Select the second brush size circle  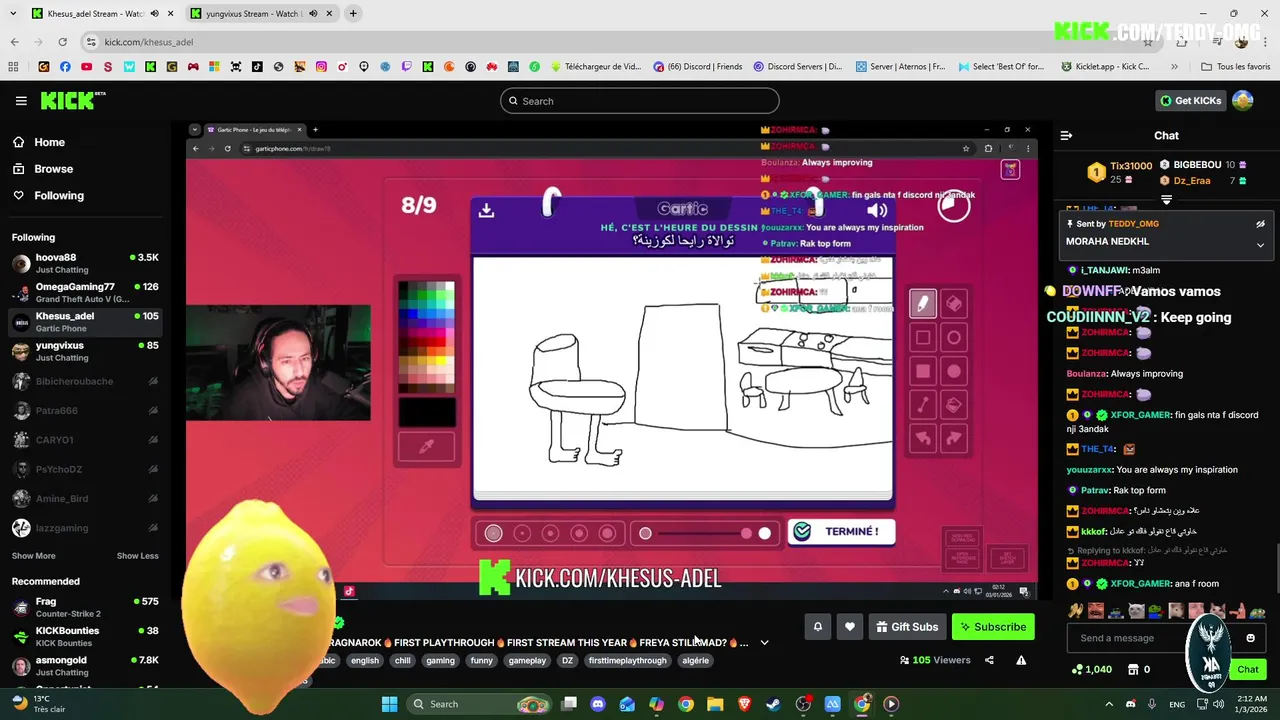(522, 533)
